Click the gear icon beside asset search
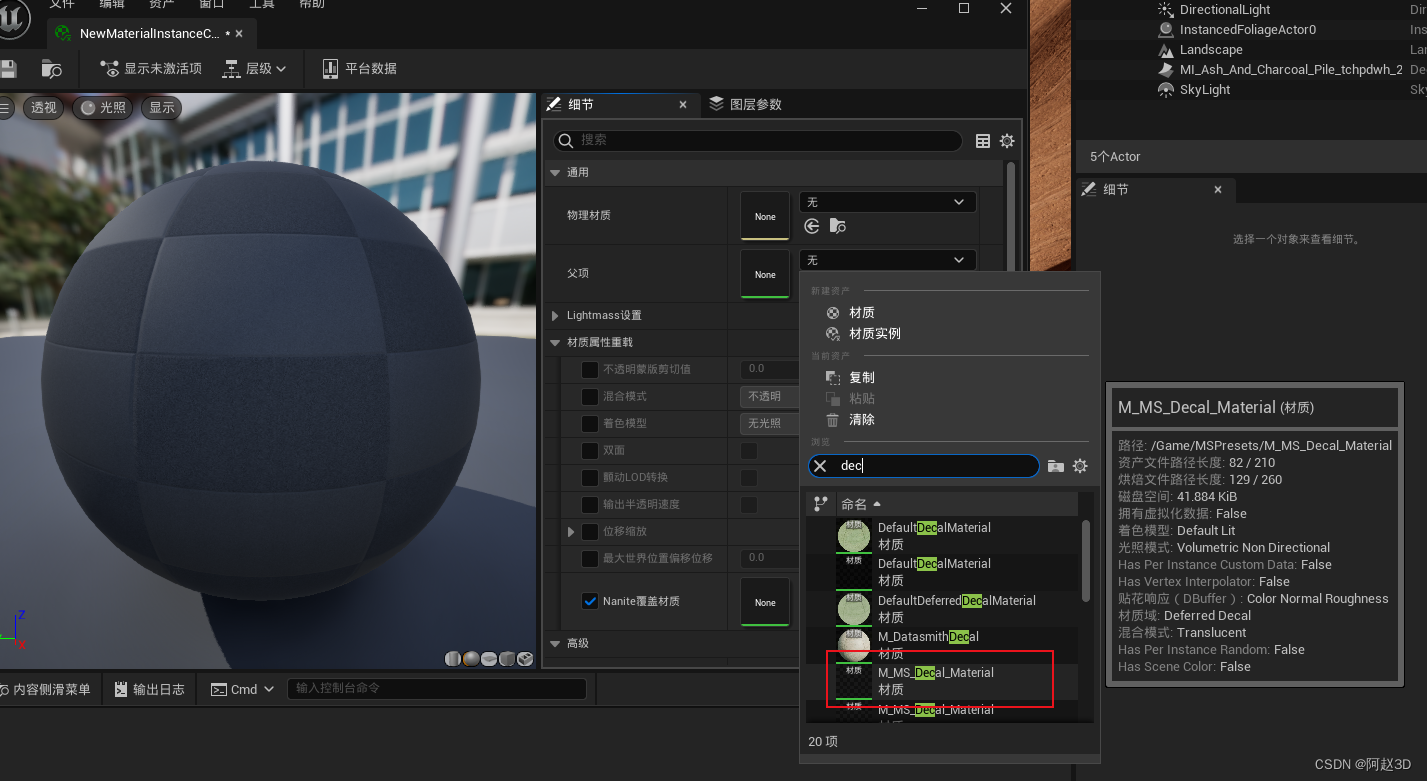1427x781 pixels. (x=1080, y=466)
